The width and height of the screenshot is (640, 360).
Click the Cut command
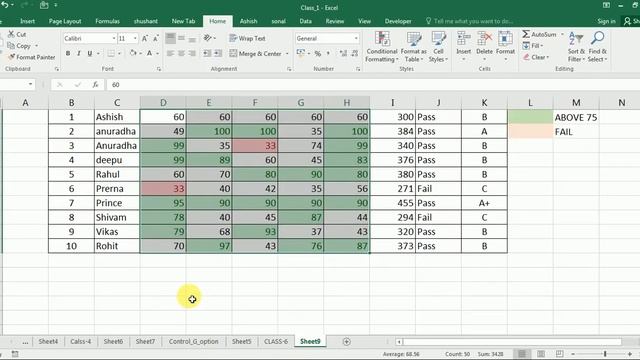[17, 35]
